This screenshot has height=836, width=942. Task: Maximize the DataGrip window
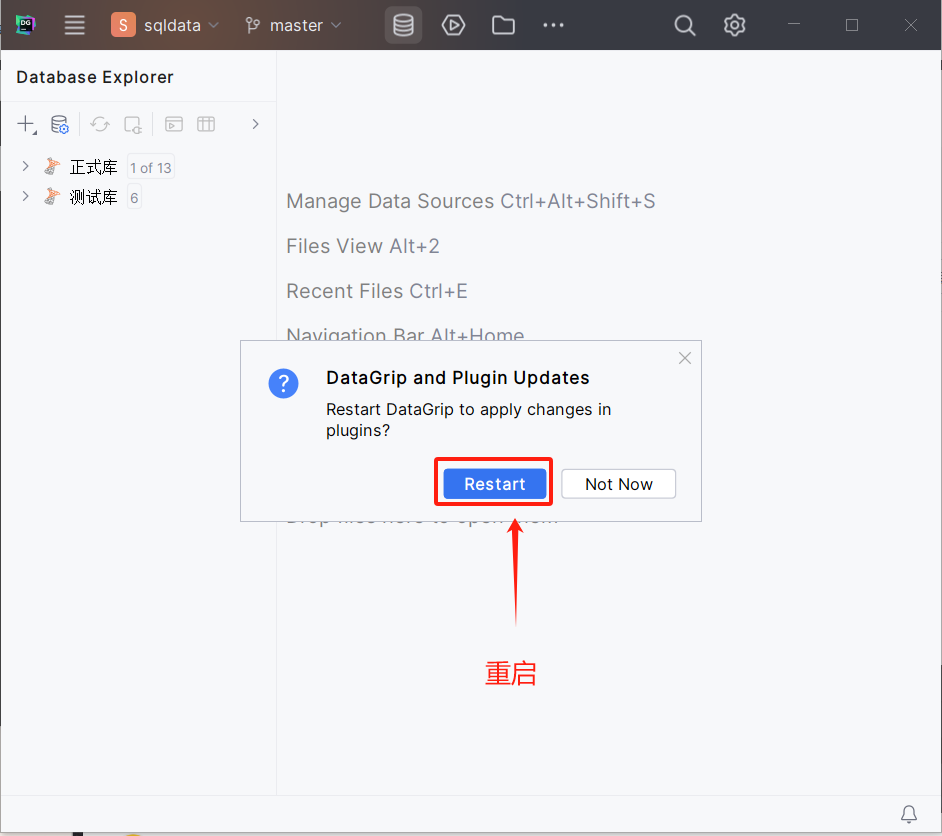click(x=852, y=25)
